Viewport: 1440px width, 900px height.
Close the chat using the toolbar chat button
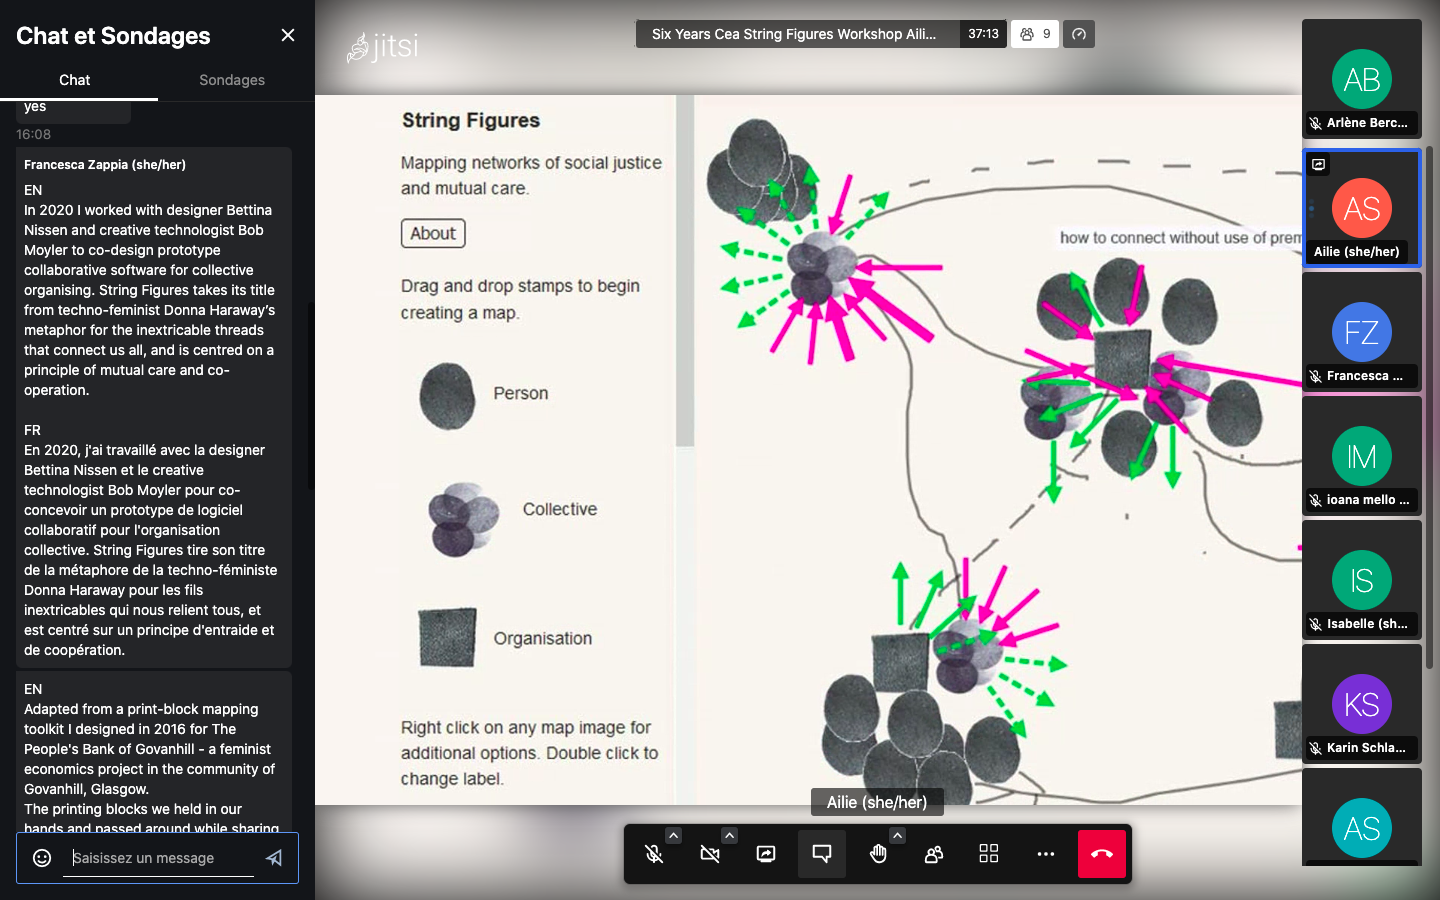point(822,854)
